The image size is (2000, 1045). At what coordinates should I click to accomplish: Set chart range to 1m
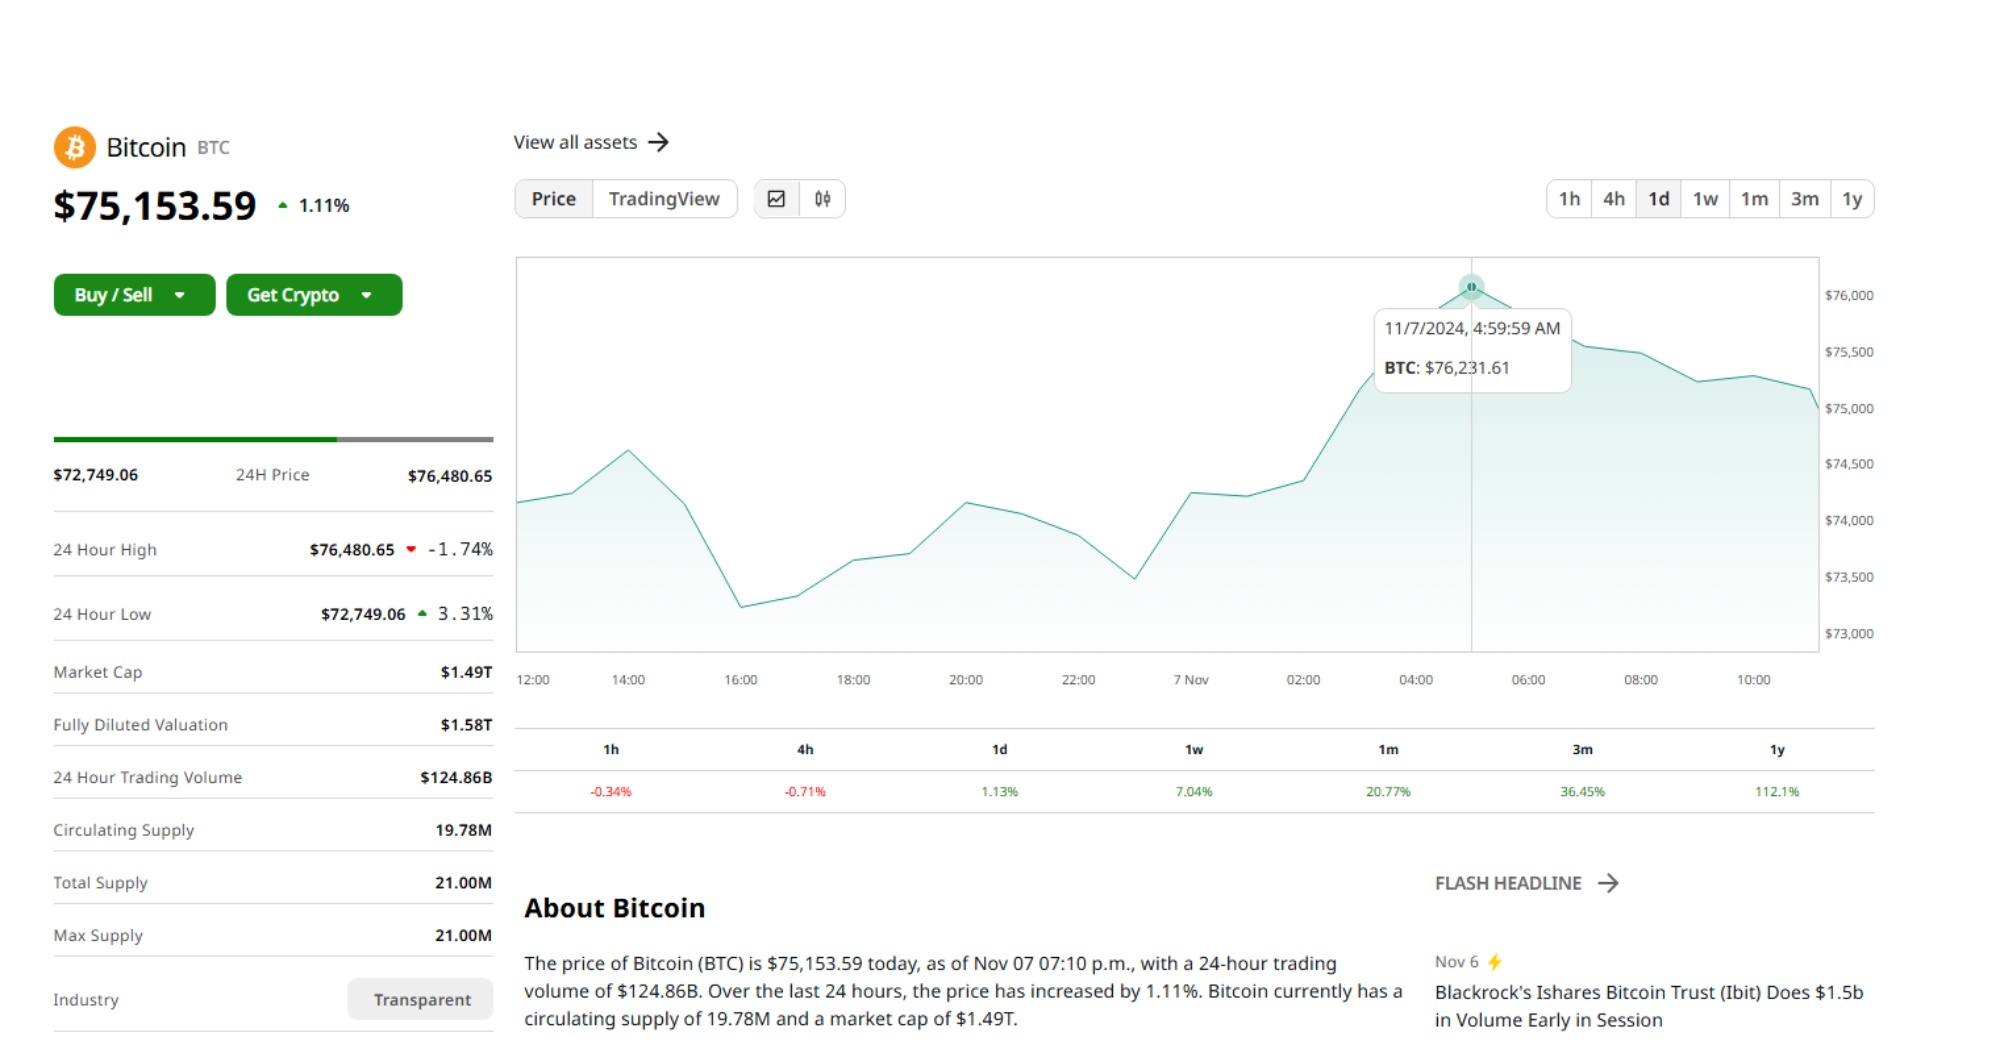[1754, 199]
